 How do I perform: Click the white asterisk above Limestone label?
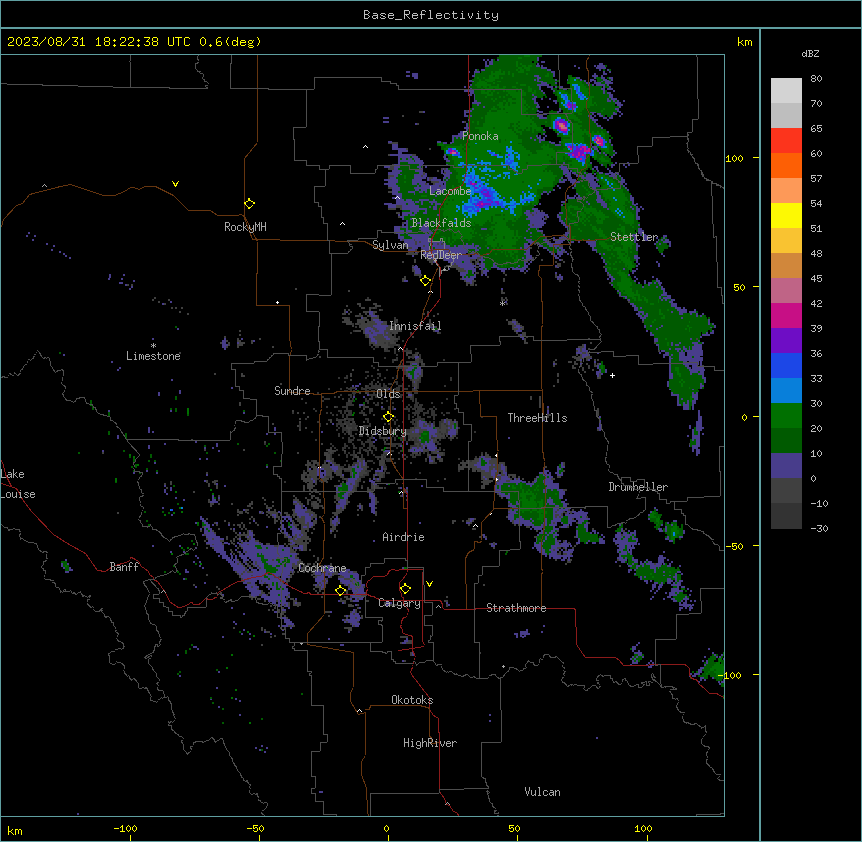coord(153,345)
